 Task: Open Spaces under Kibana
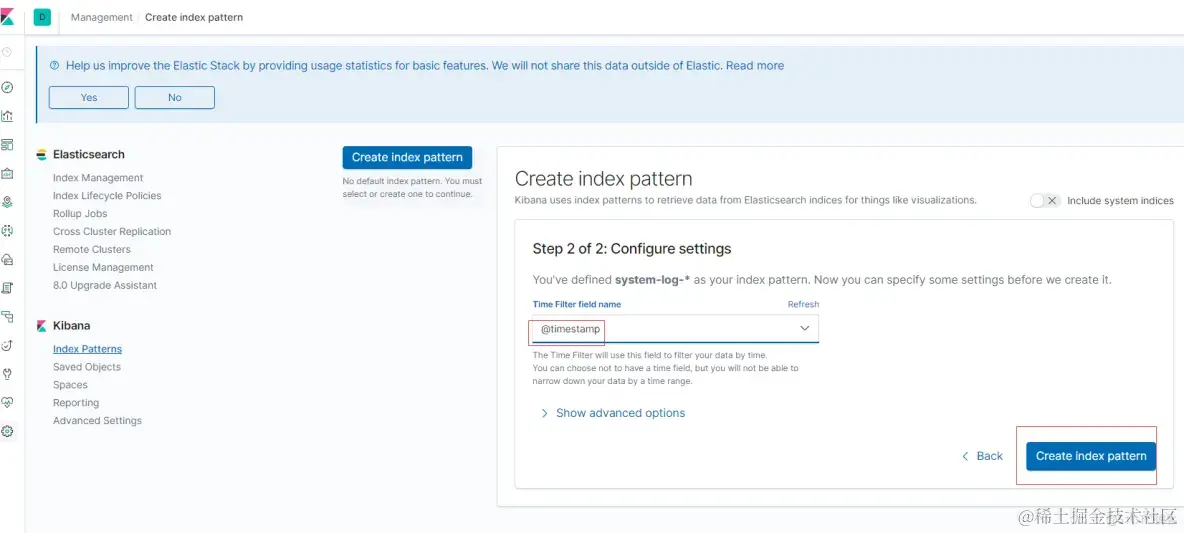pos(70,385)
